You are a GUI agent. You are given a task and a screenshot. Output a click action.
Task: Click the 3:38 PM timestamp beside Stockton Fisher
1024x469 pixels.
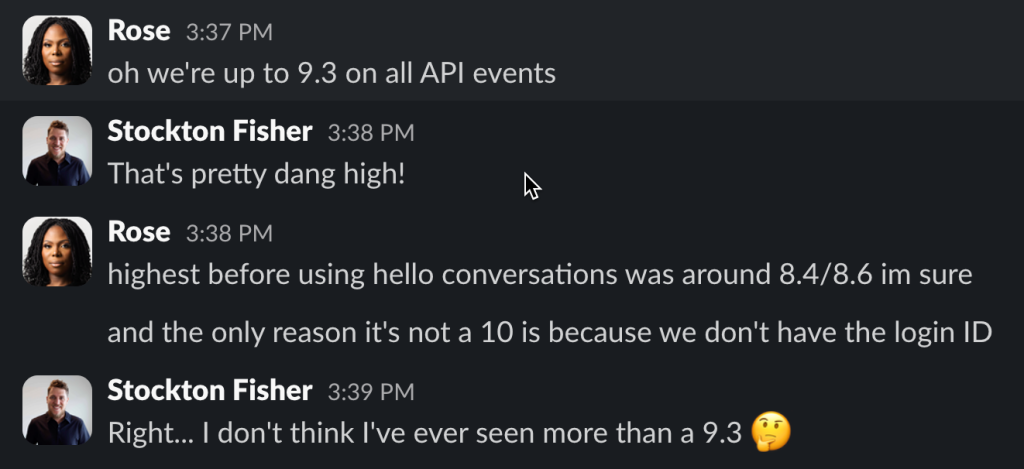[371, 133]
